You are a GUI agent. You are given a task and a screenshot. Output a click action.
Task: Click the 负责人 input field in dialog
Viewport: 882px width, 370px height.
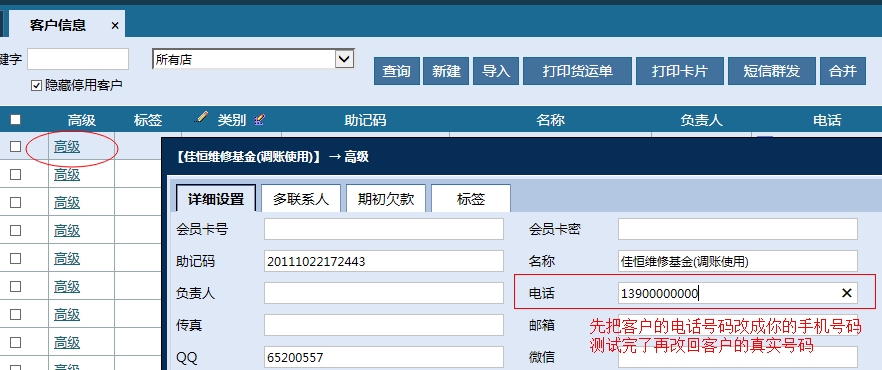pyautogui.click(x=384, y=293)
